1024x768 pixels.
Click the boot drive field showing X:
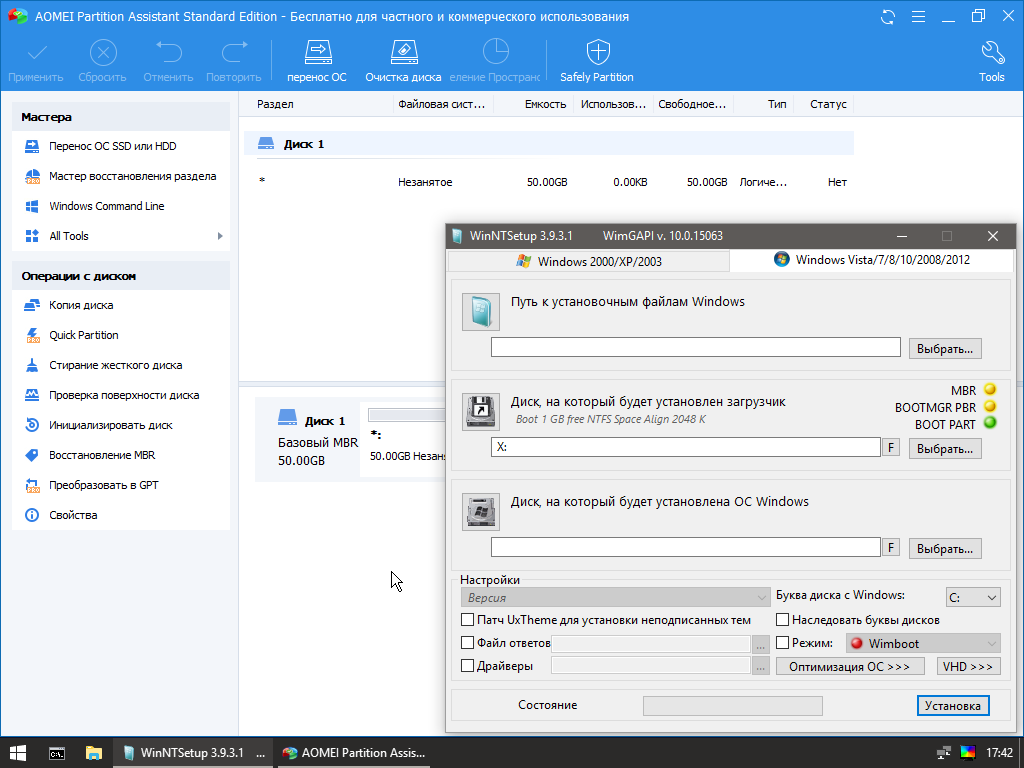[x=686, y=447]
